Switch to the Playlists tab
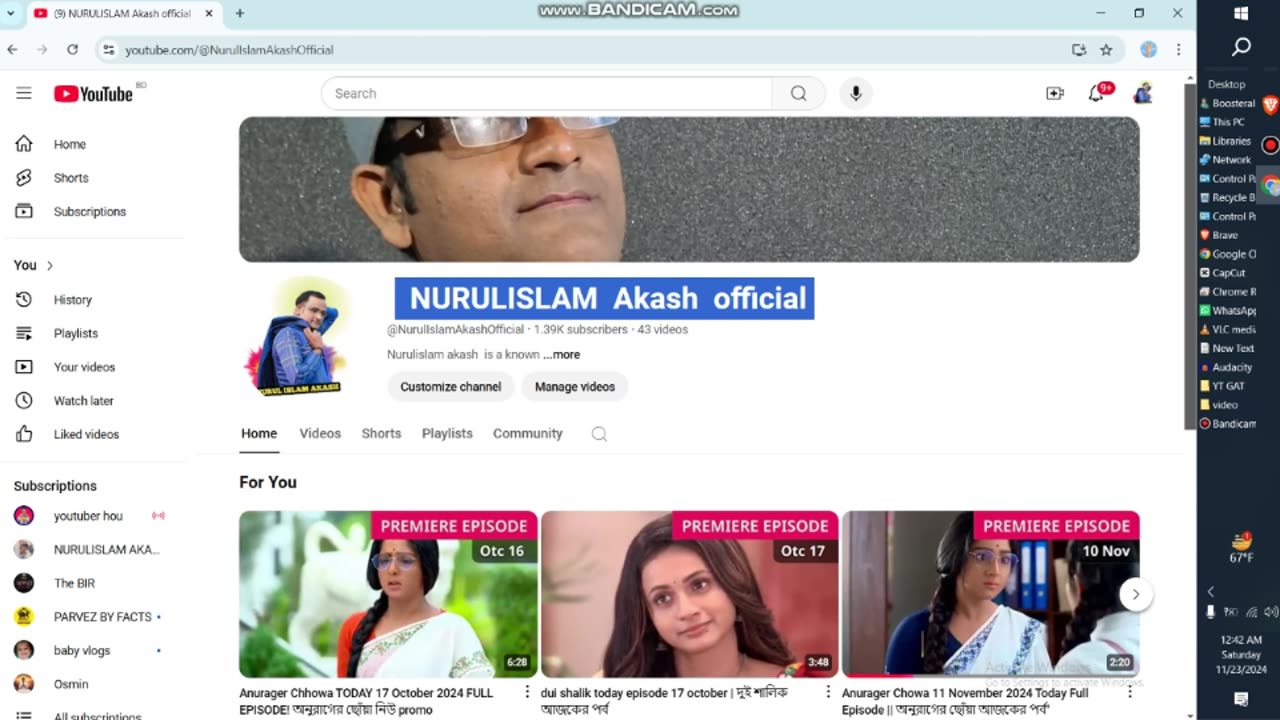 point(447,434)
